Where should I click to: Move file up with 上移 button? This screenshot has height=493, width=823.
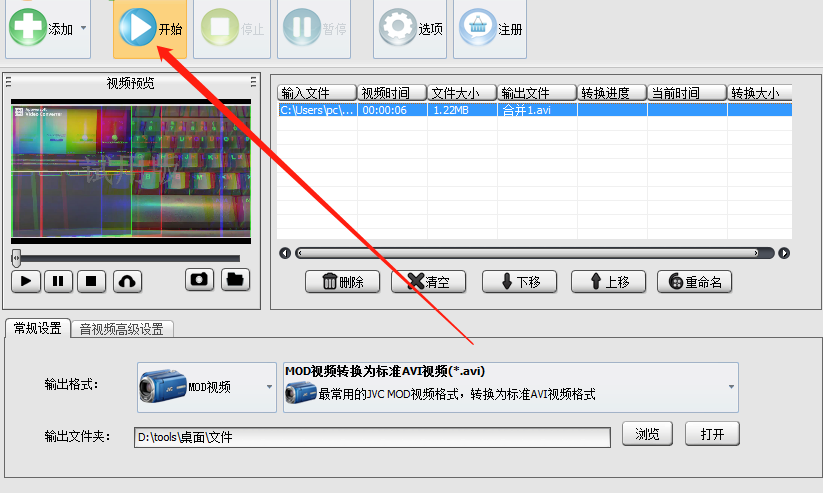point(608,282)
